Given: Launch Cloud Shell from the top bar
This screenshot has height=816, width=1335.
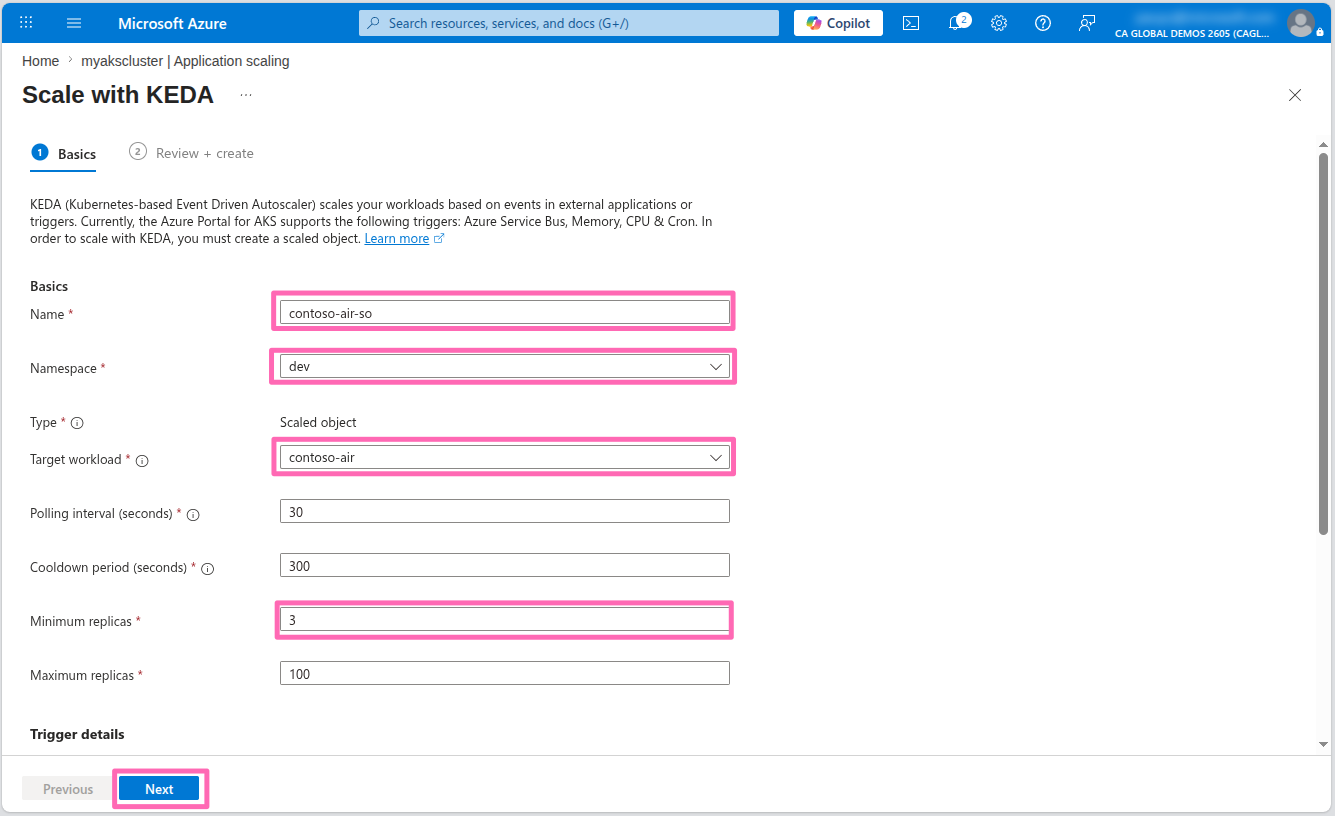Looking at the screenshot, I should pyautogui.click(x=911, y=23).
